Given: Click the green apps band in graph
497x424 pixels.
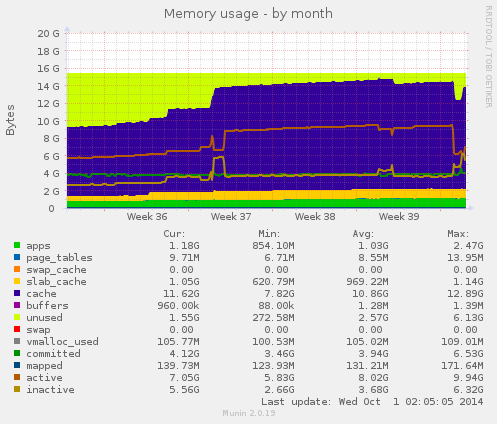Looking at the screenshot, I should tap(267, 203).
